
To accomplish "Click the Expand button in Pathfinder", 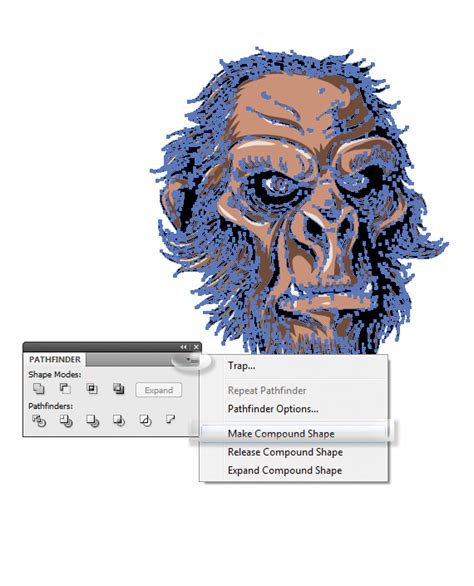I will click(x=159, y=390).
